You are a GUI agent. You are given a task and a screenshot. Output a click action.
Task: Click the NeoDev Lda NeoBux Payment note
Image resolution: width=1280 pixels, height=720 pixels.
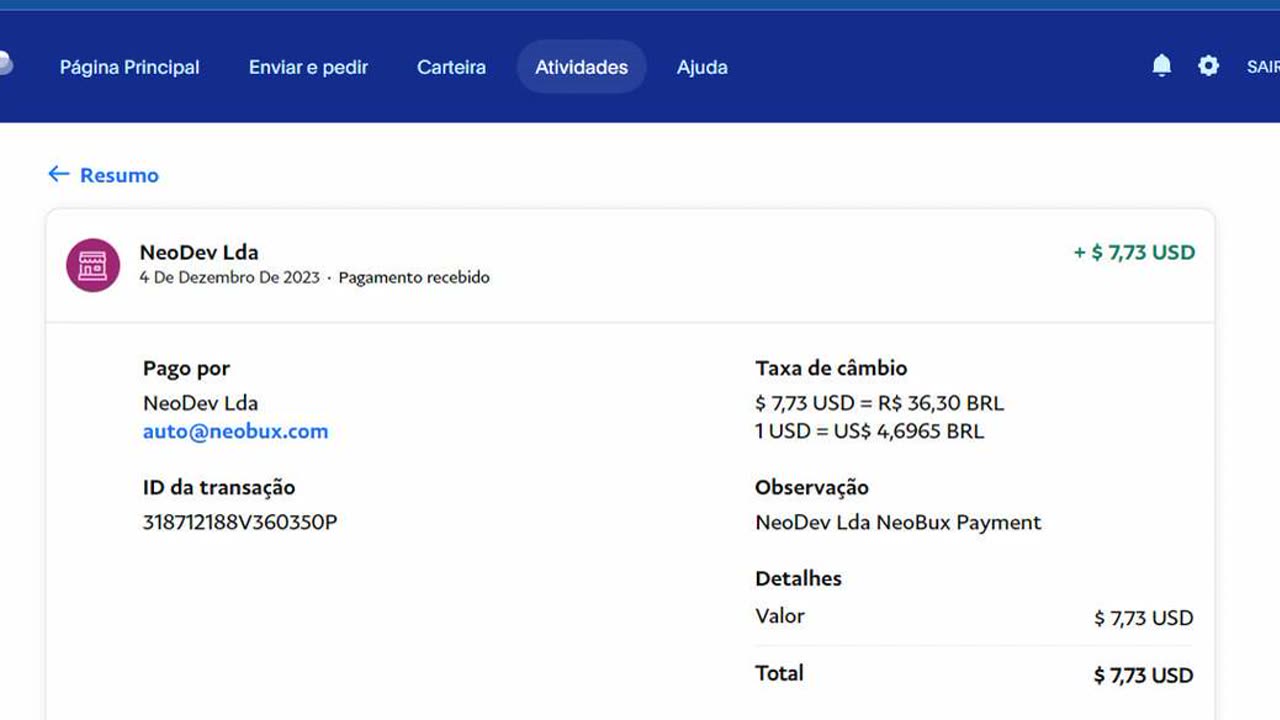click(x=898, y=522)
